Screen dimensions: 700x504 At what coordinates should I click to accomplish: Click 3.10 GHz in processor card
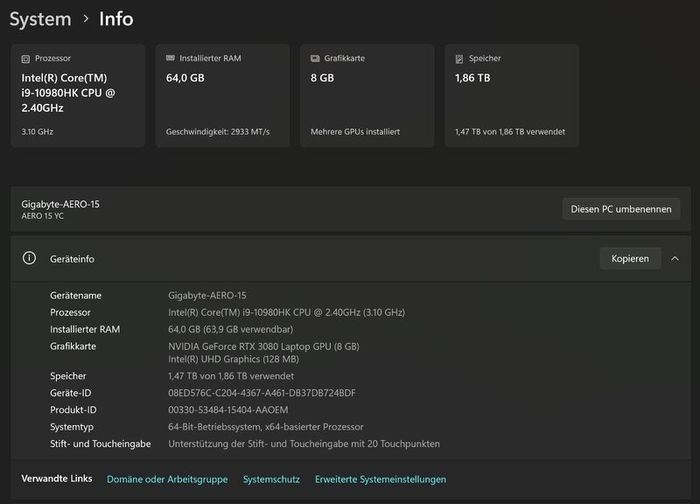[37, 132]
